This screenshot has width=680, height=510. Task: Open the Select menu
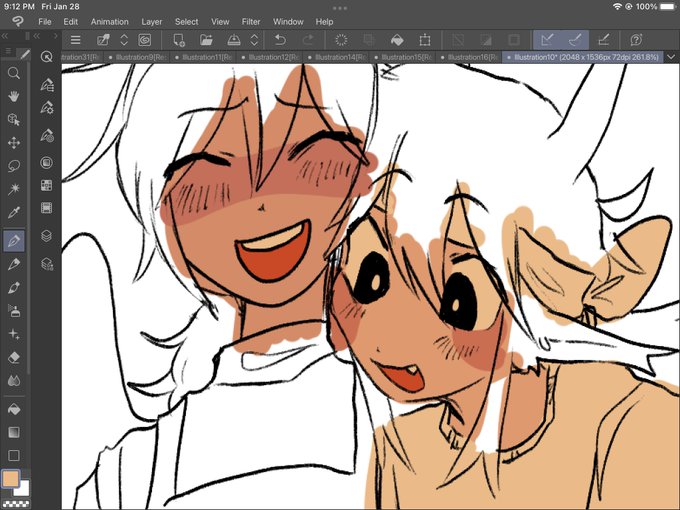point(186,22)
